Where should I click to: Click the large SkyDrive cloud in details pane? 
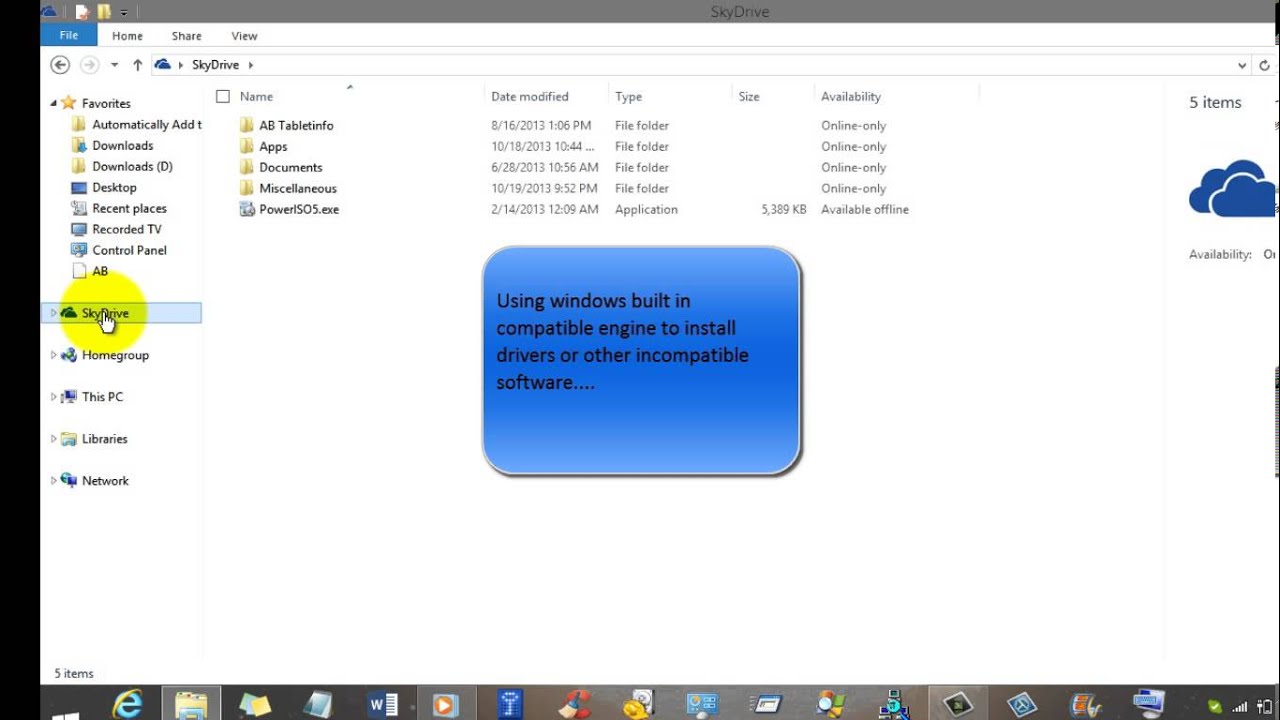pos(1233,188)
